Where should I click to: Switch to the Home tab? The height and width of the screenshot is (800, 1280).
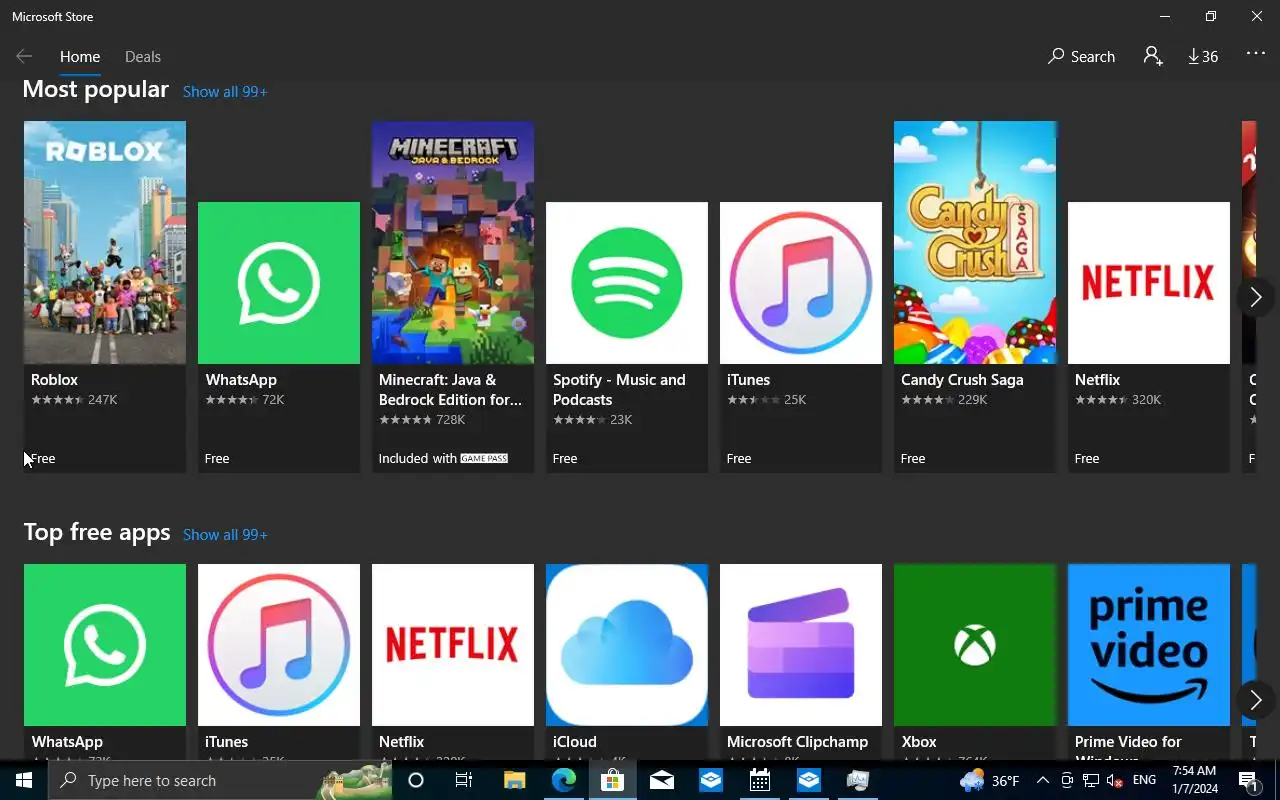pyautogui.click(x=80, y=57)
